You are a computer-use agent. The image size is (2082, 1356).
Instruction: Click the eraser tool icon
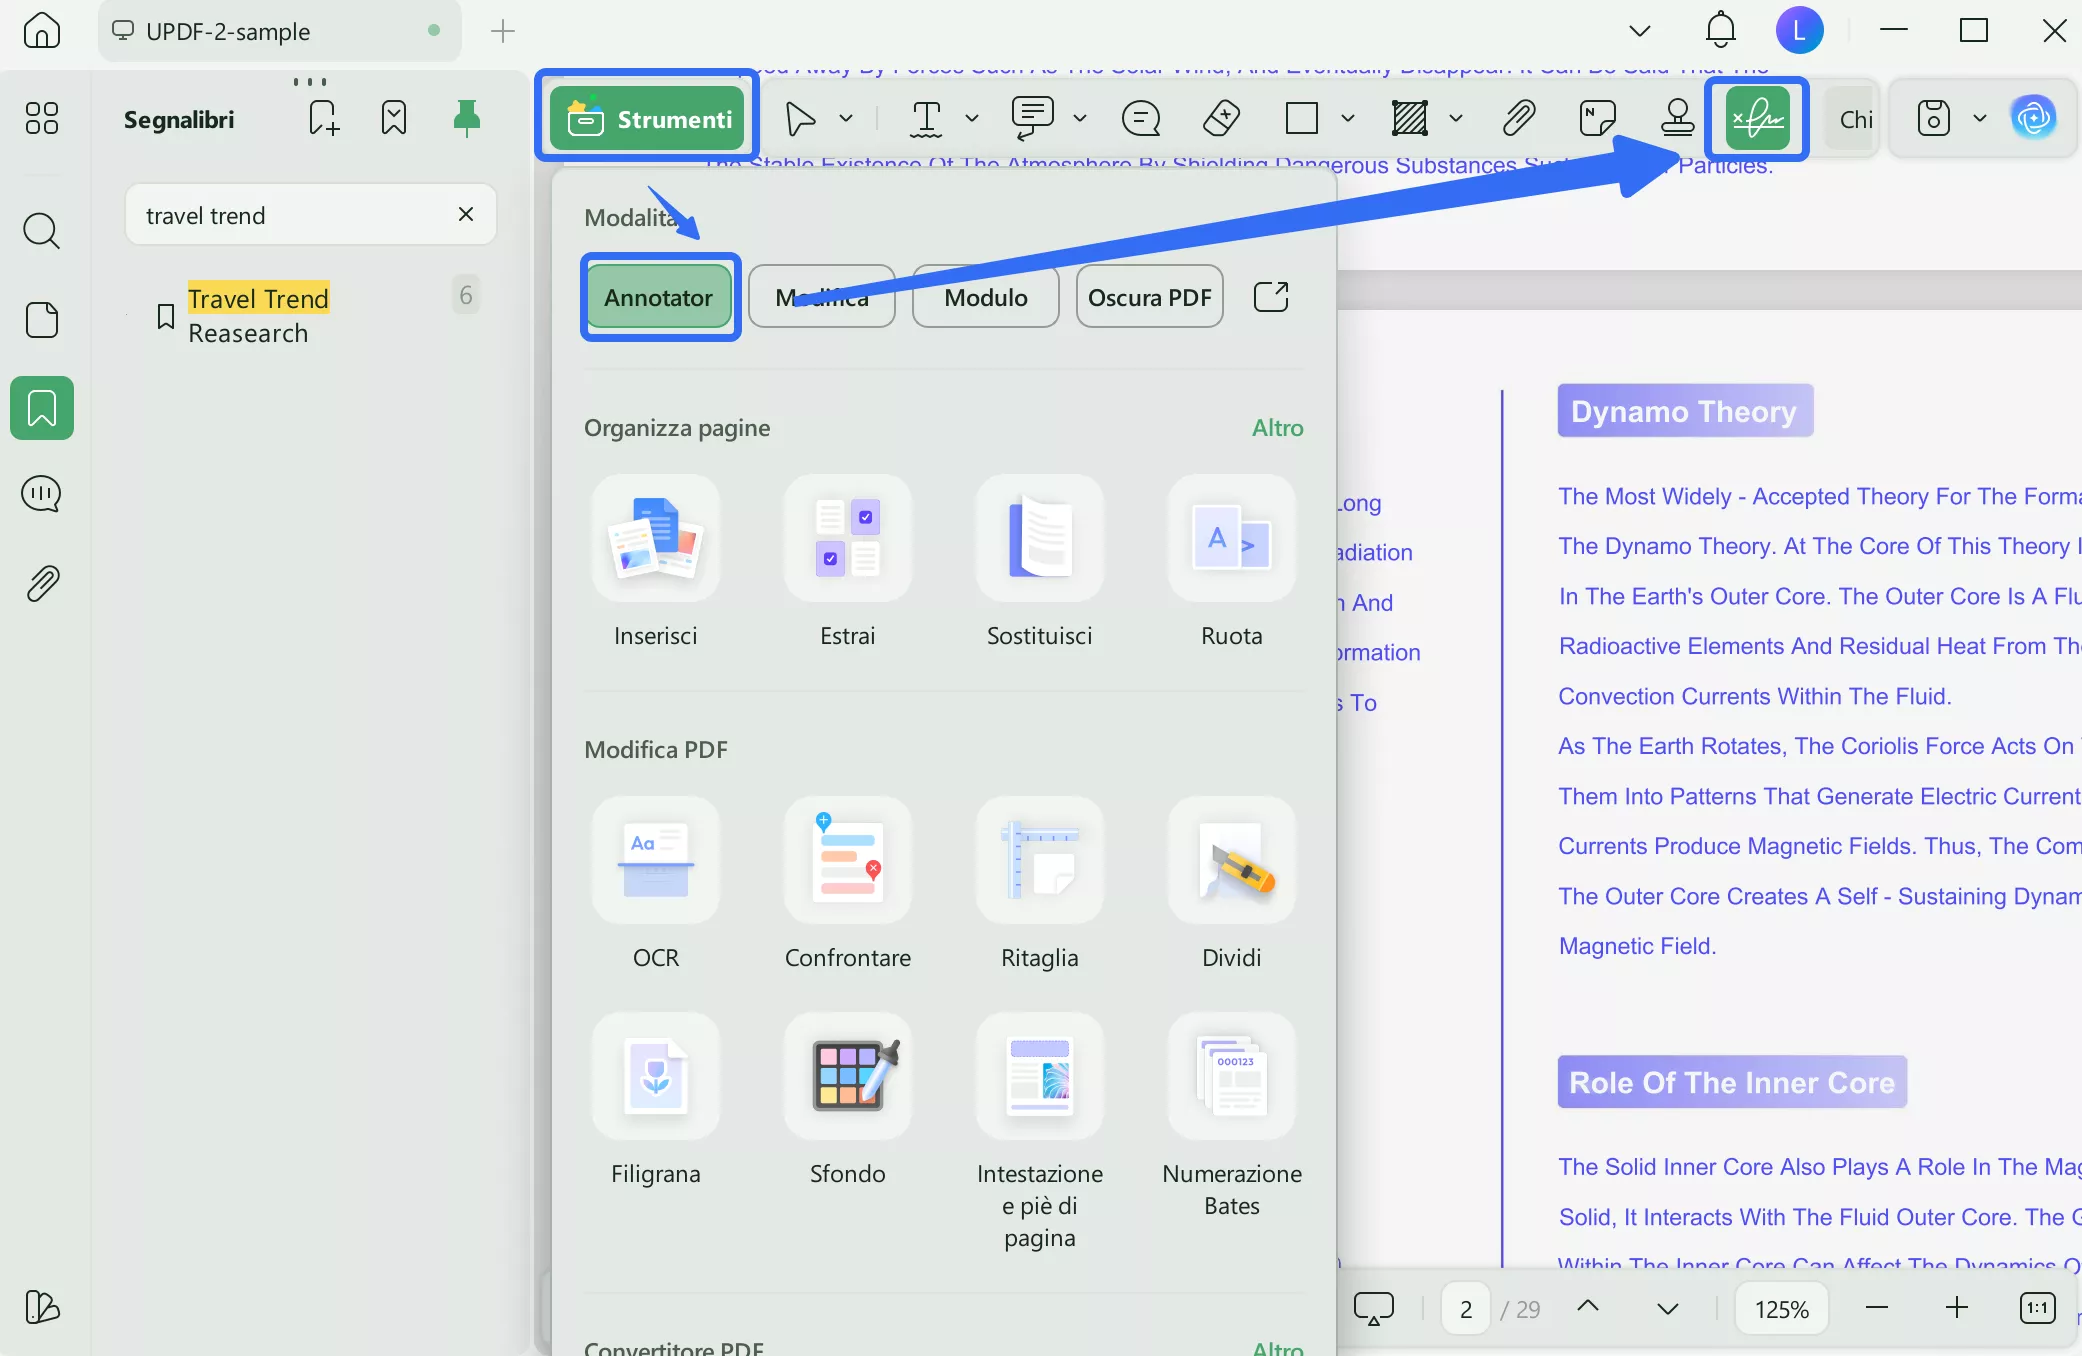tap(1221, 119)
